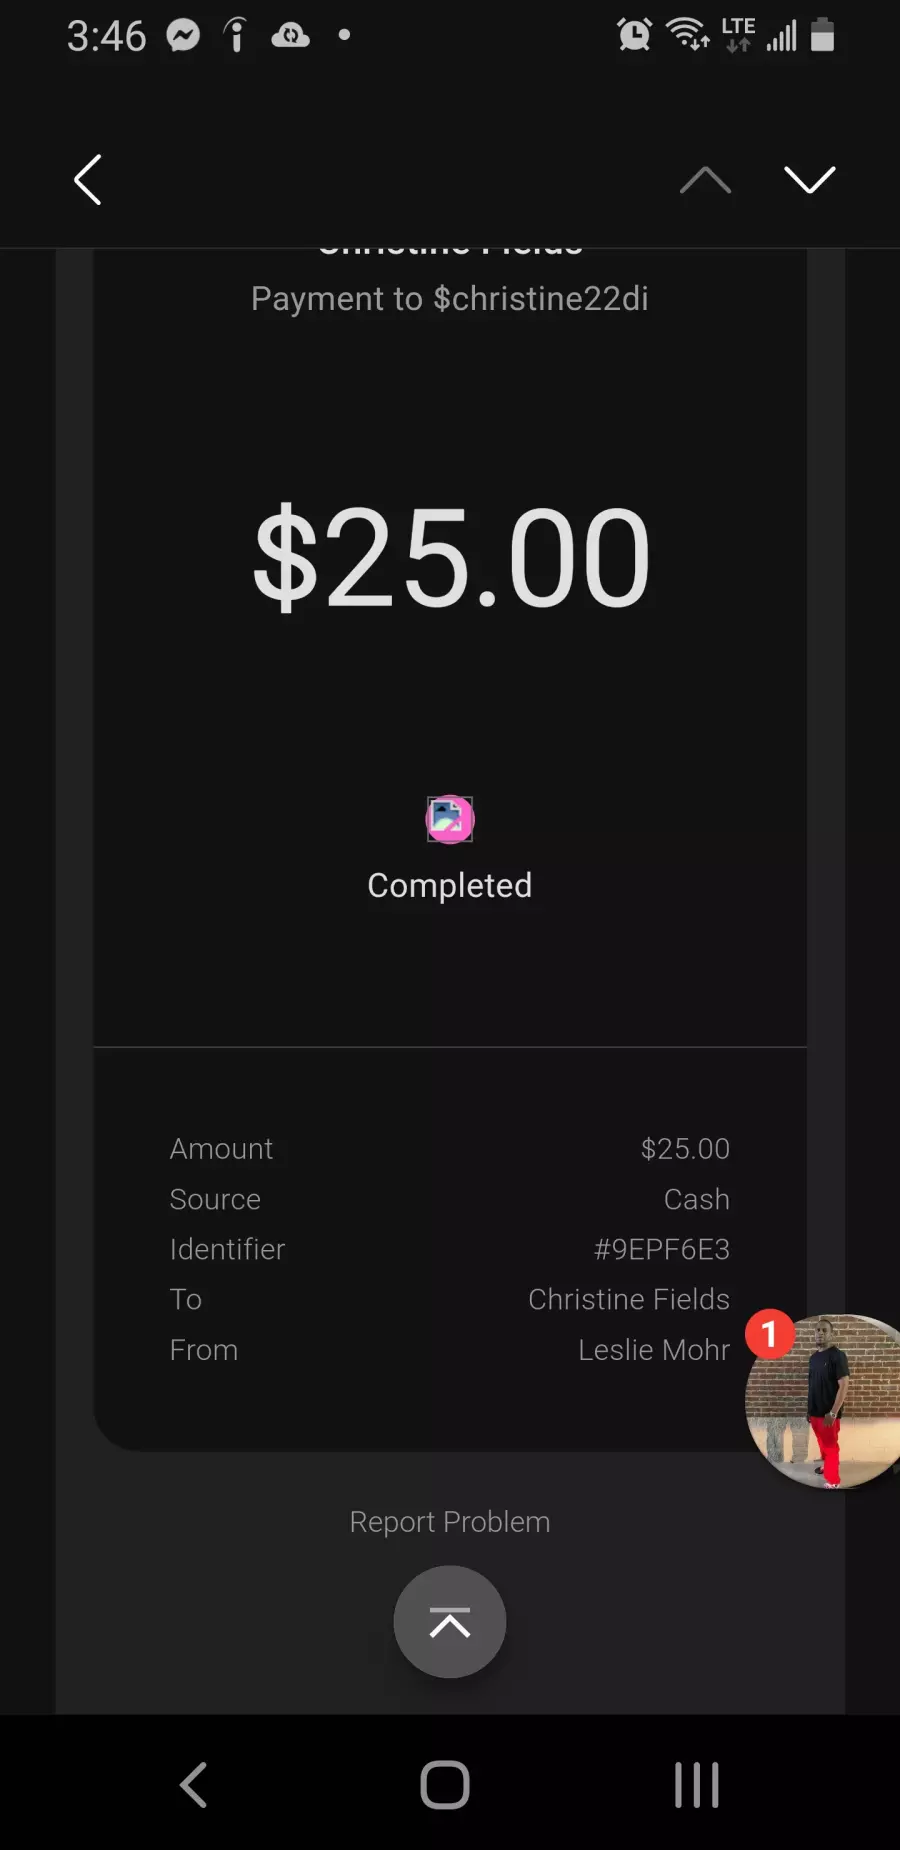Tap the floating scroll-to-top button
900x1850 pixels.
450,1622
